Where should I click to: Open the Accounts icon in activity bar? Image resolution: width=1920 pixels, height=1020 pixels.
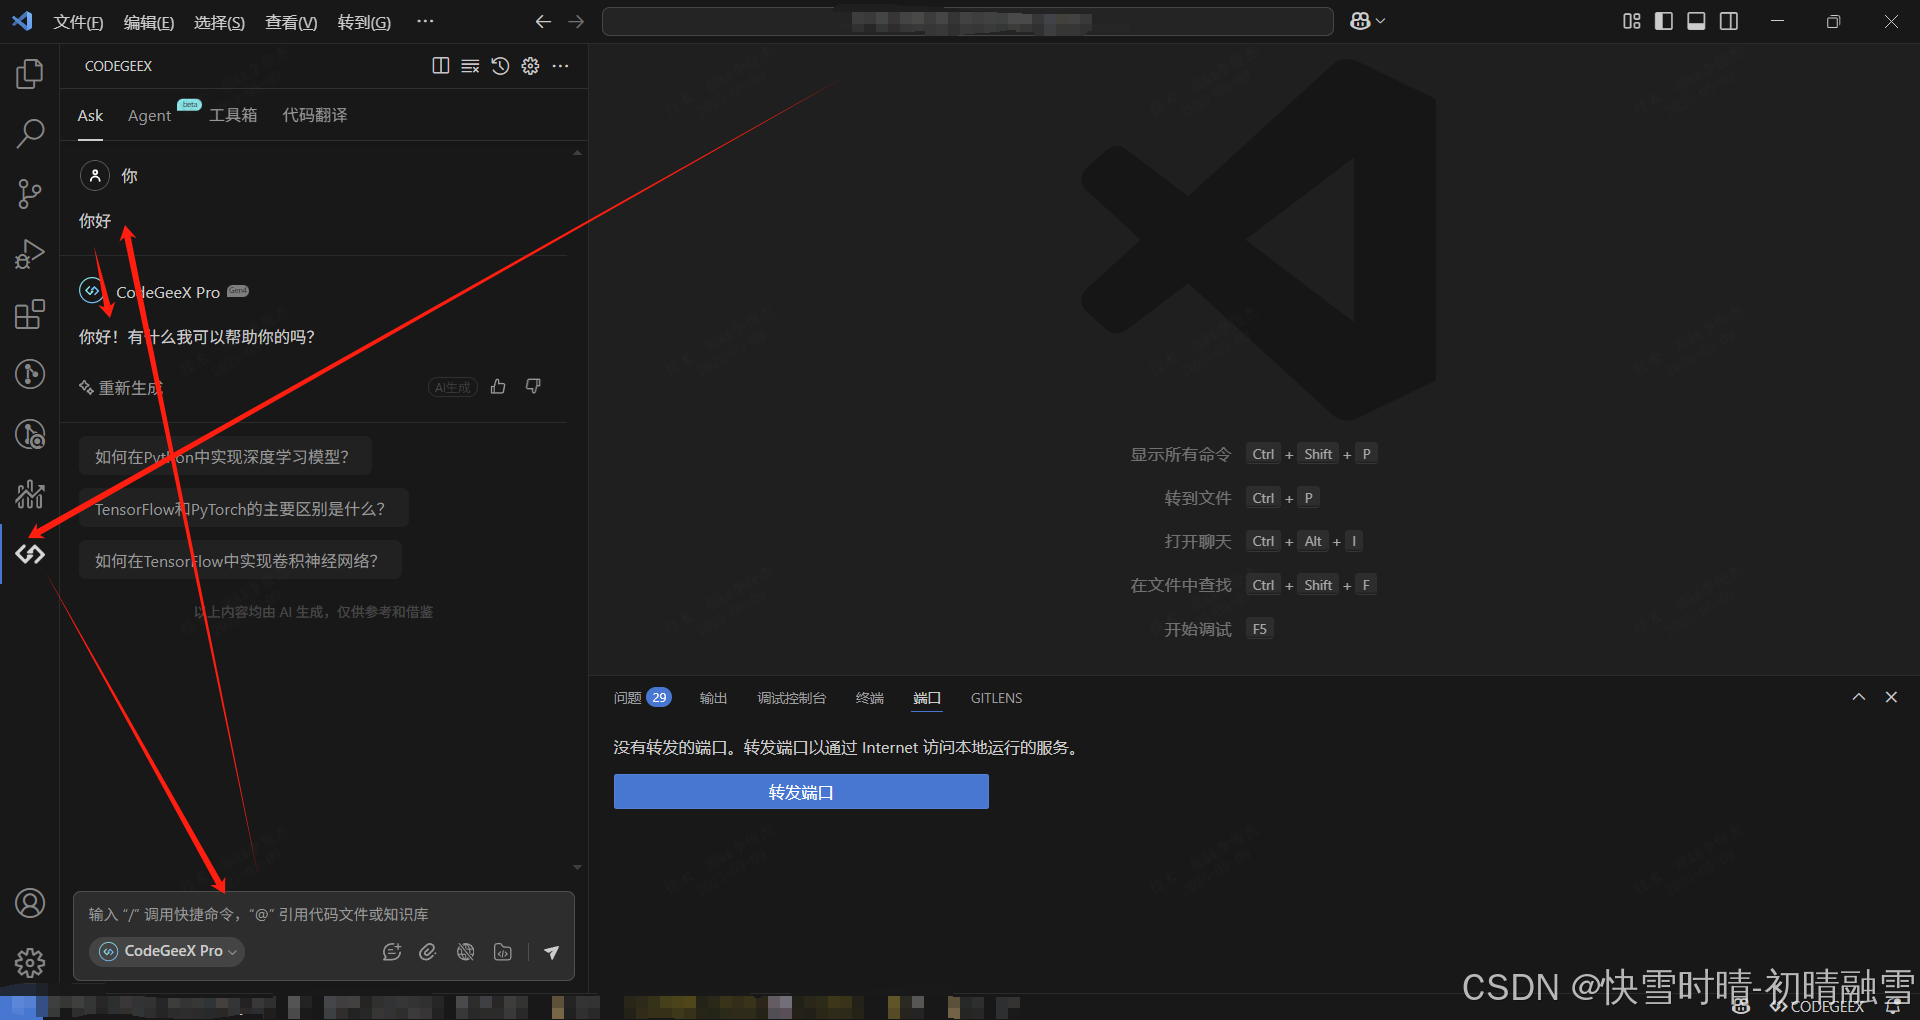(30, 903)
